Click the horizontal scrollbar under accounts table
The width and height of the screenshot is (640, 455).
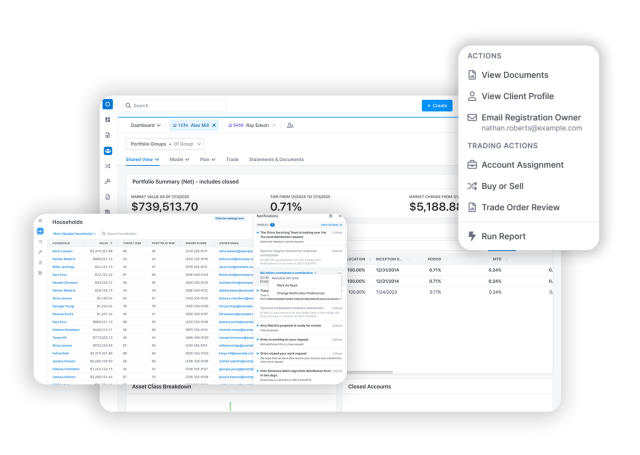tap(369, 372)
